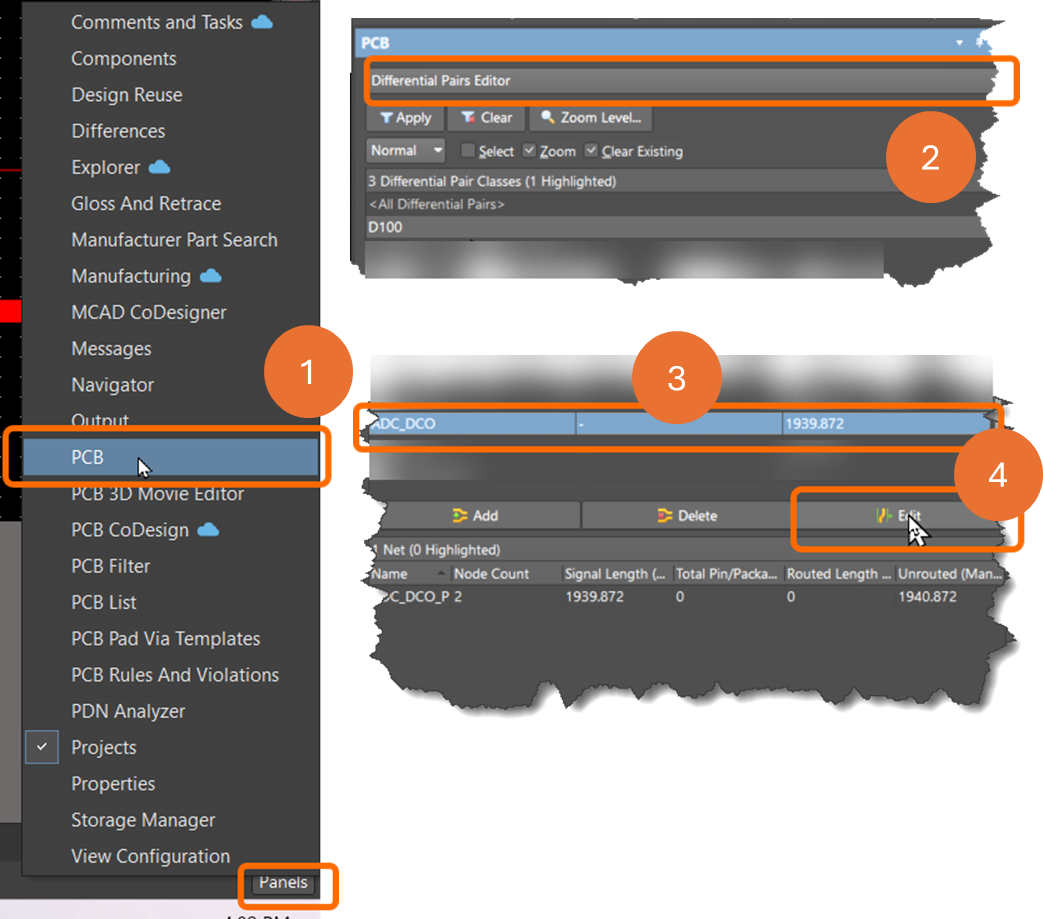Click 1939.872 value in ADC_DCO row

click(814, 424)
